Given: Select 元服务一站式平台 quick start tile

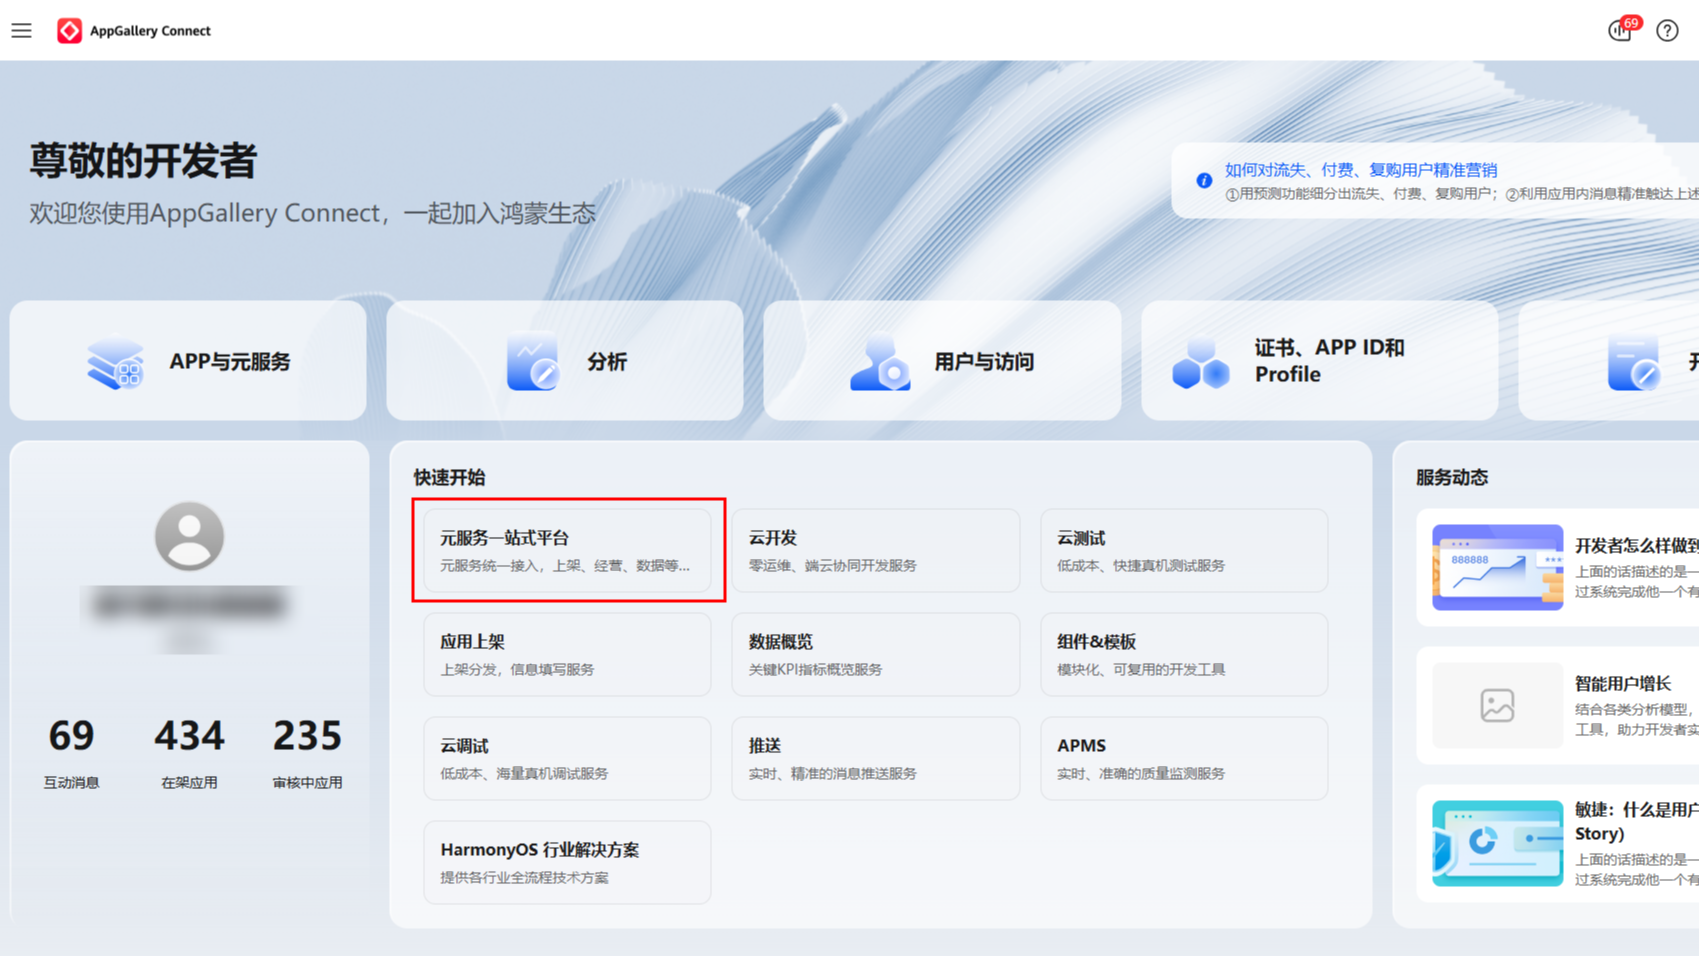Looking at the screenshot, I should click(568, 550).
